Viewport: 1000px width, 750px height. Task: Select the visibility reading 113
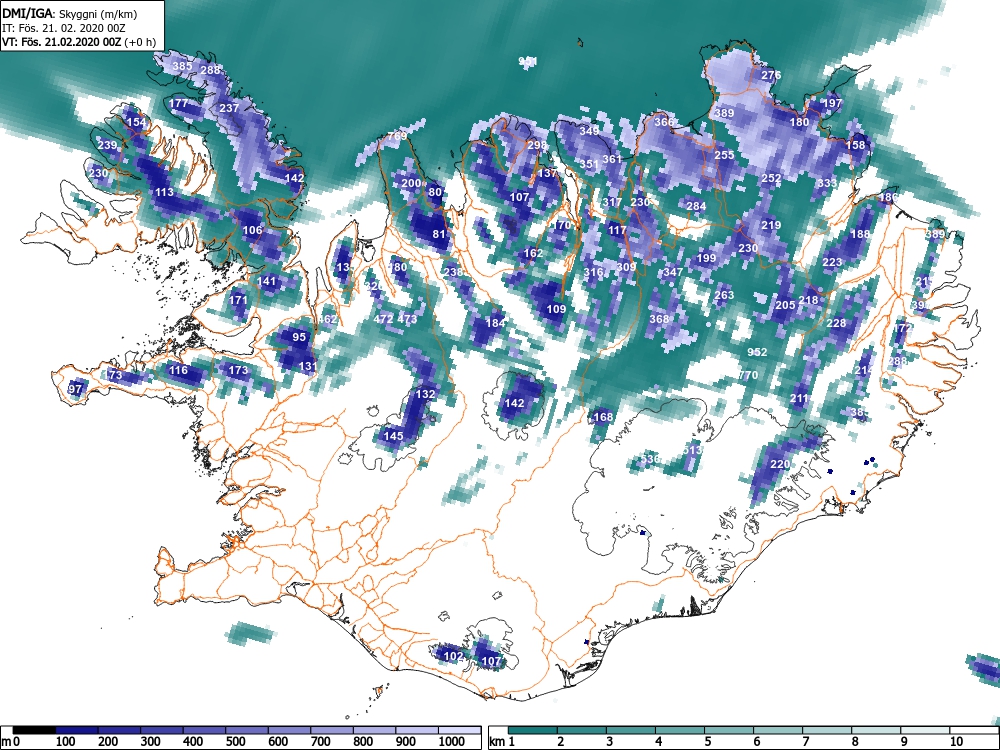tap(164, 191)
